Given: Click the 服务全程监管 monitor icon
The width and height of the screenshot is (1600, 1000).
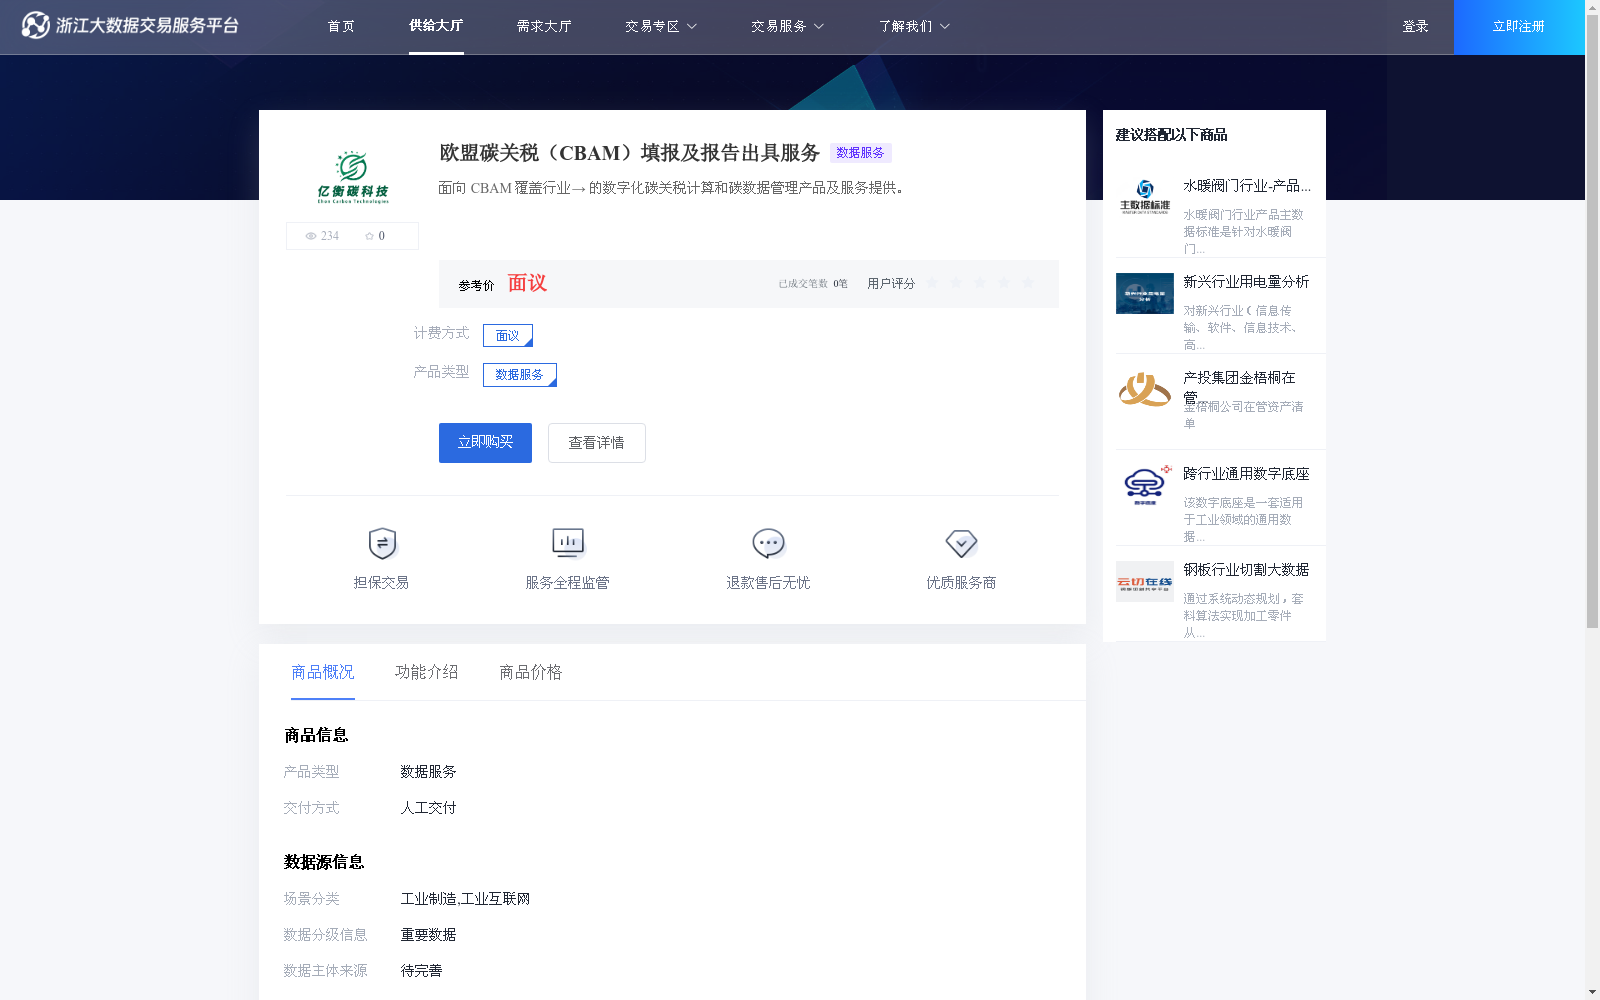Looking at the screenshot, I should (568, 543).
